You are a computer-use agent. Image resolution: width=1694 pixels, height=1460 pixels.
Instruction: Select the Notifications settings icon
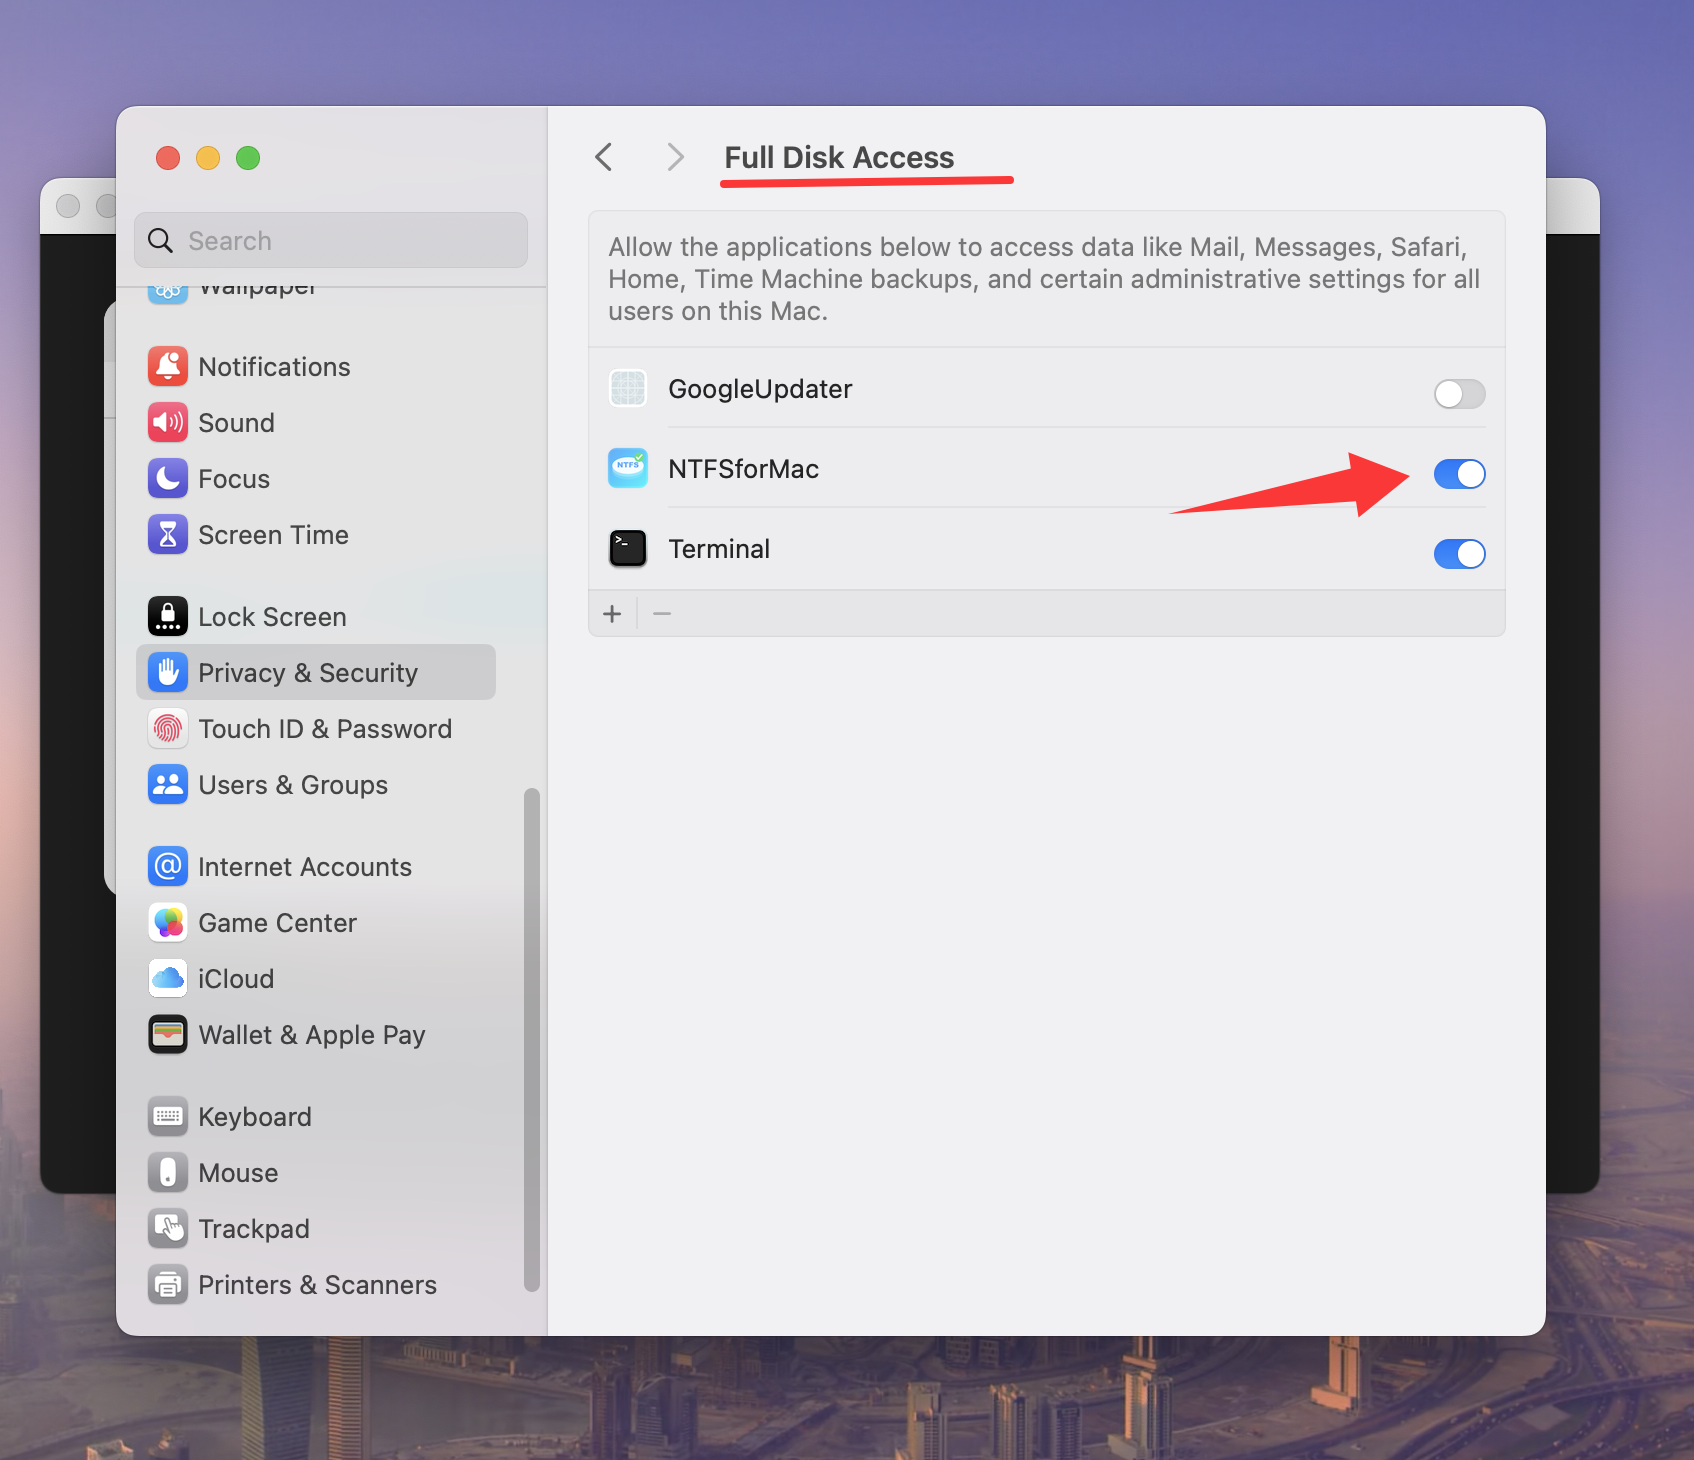(168, 366)
